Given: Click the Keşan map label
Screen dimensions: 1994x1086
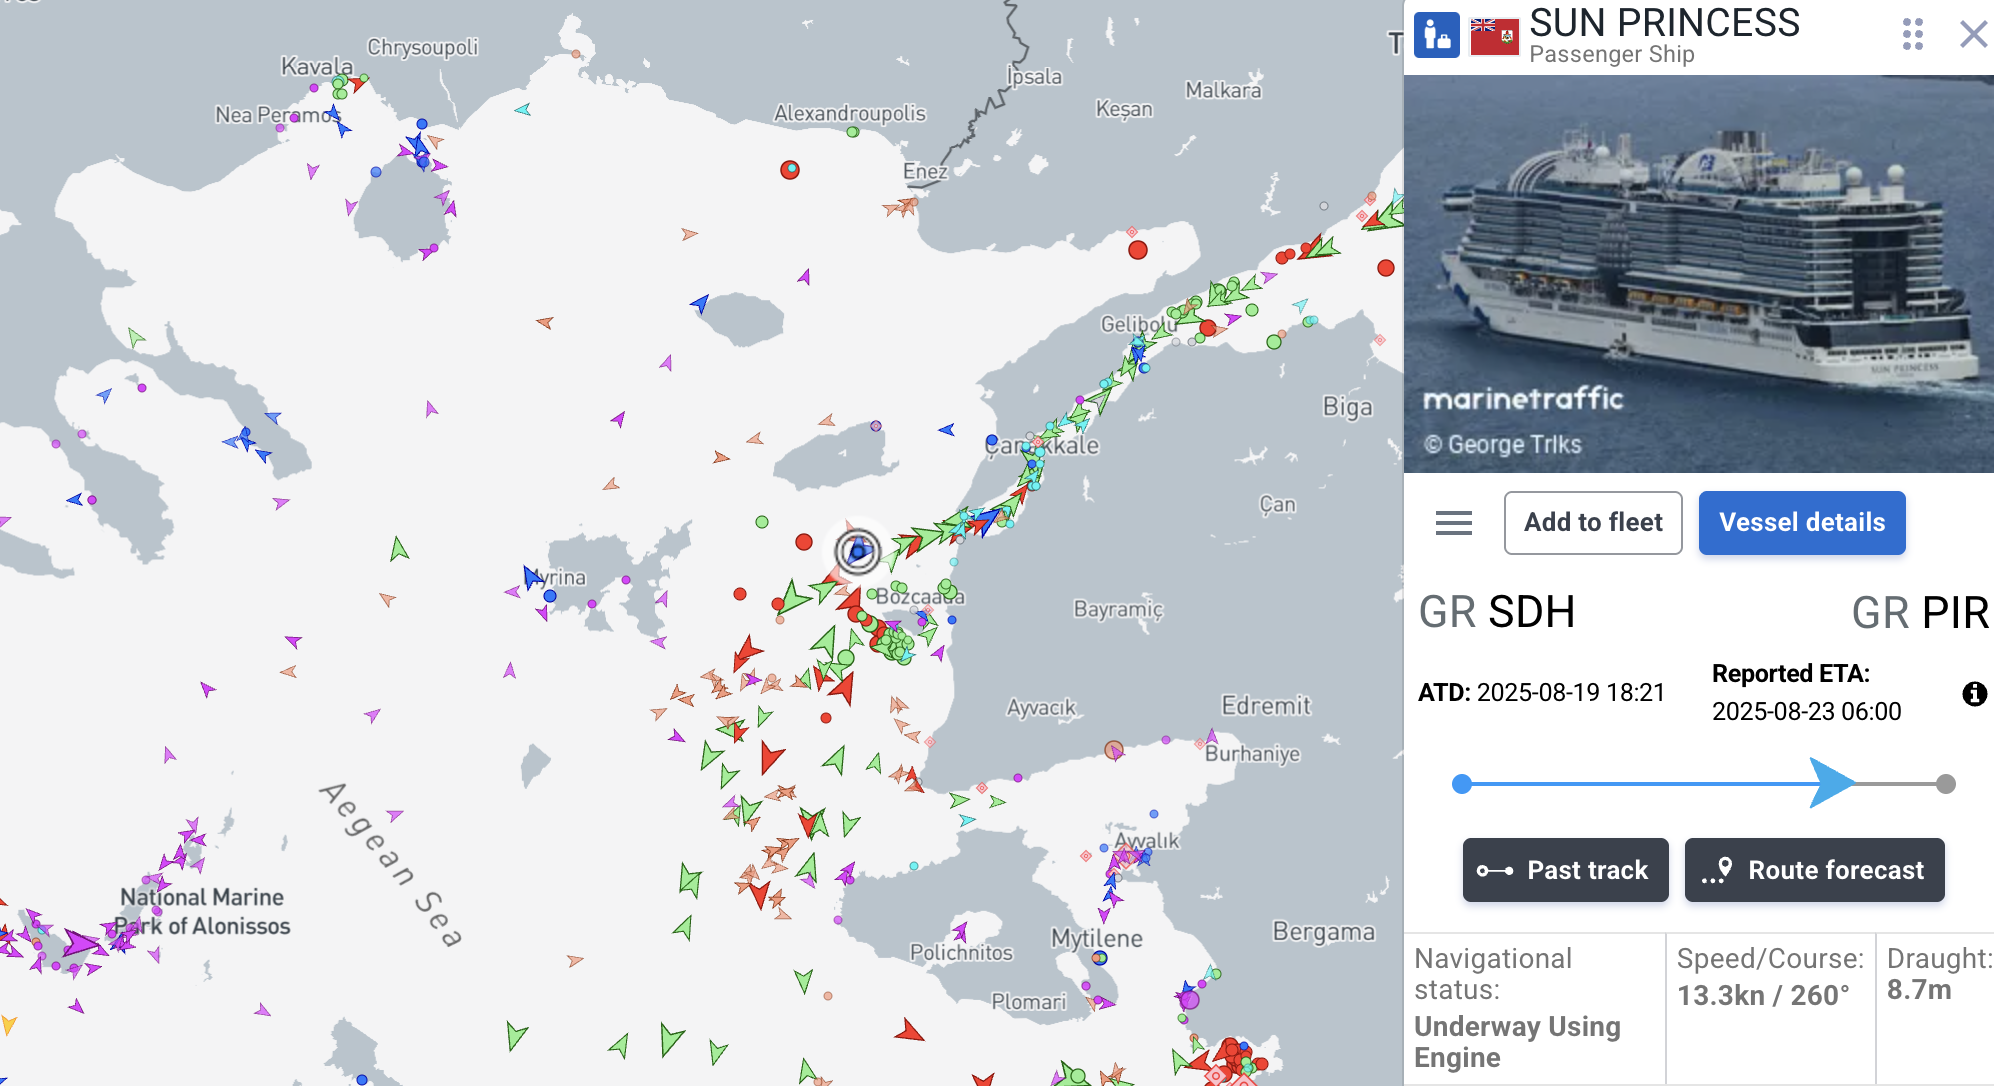Looking at the screenshot, I should [x=1124, y=109].
